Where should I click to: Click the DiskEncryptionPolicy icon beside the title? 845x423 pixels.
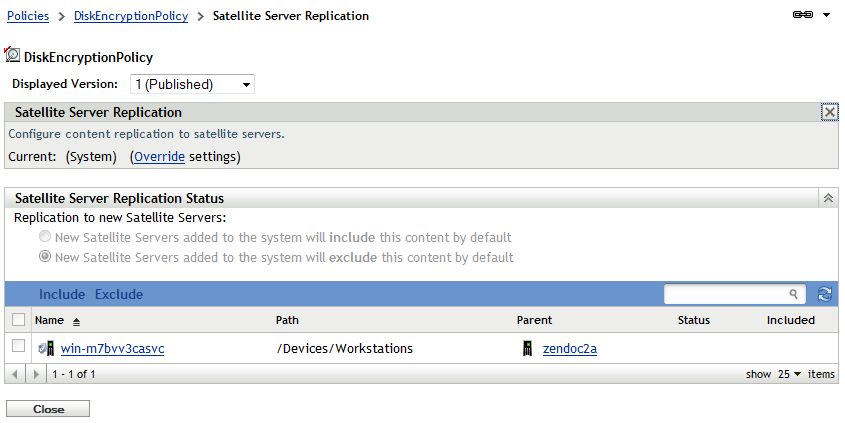13,56
